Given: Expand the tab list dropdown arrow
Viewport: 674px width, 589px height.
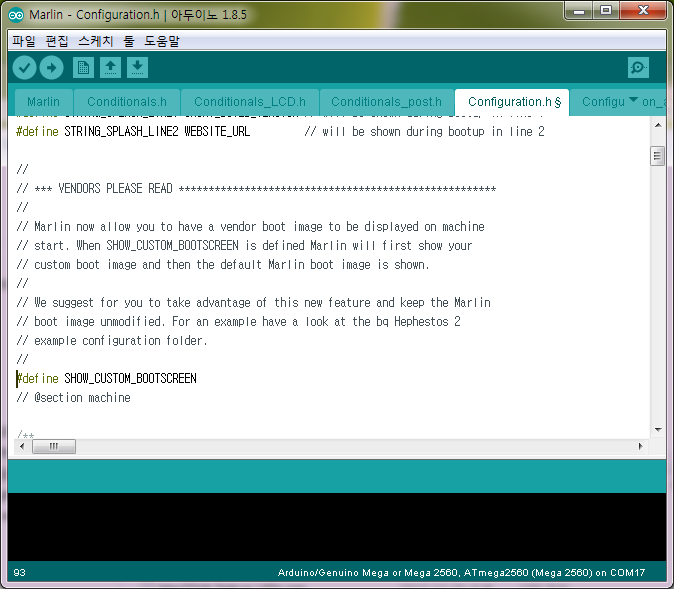Looking at the screenshot, I should [633, 100].
